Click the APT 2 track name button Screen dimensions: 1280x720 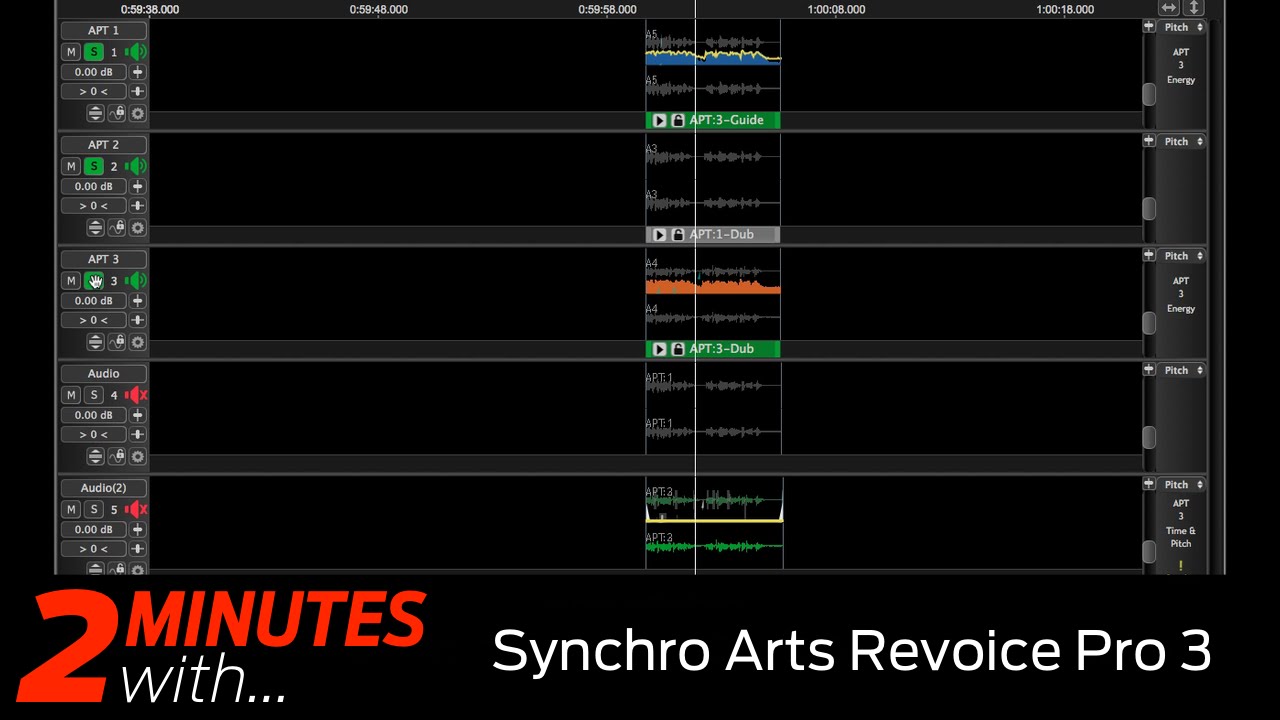click(x=103, y=145)
